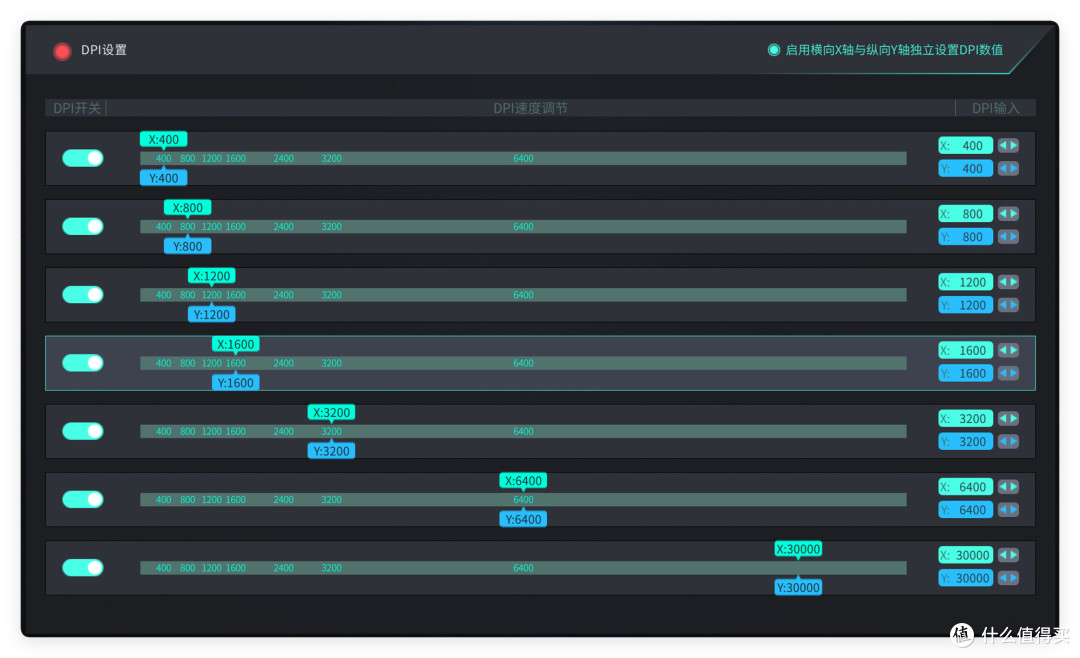Focus the Y: 30000 DPI input

coord(966,577)
